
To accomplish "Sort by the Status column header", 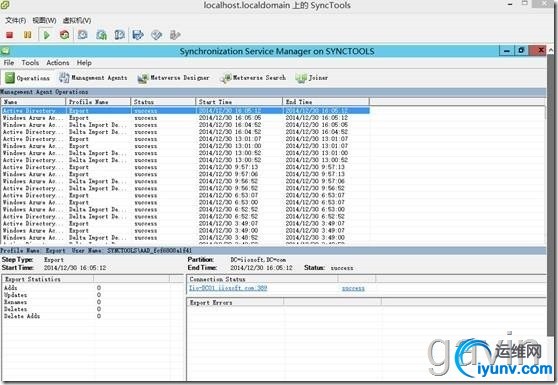I will click(163, 102).
